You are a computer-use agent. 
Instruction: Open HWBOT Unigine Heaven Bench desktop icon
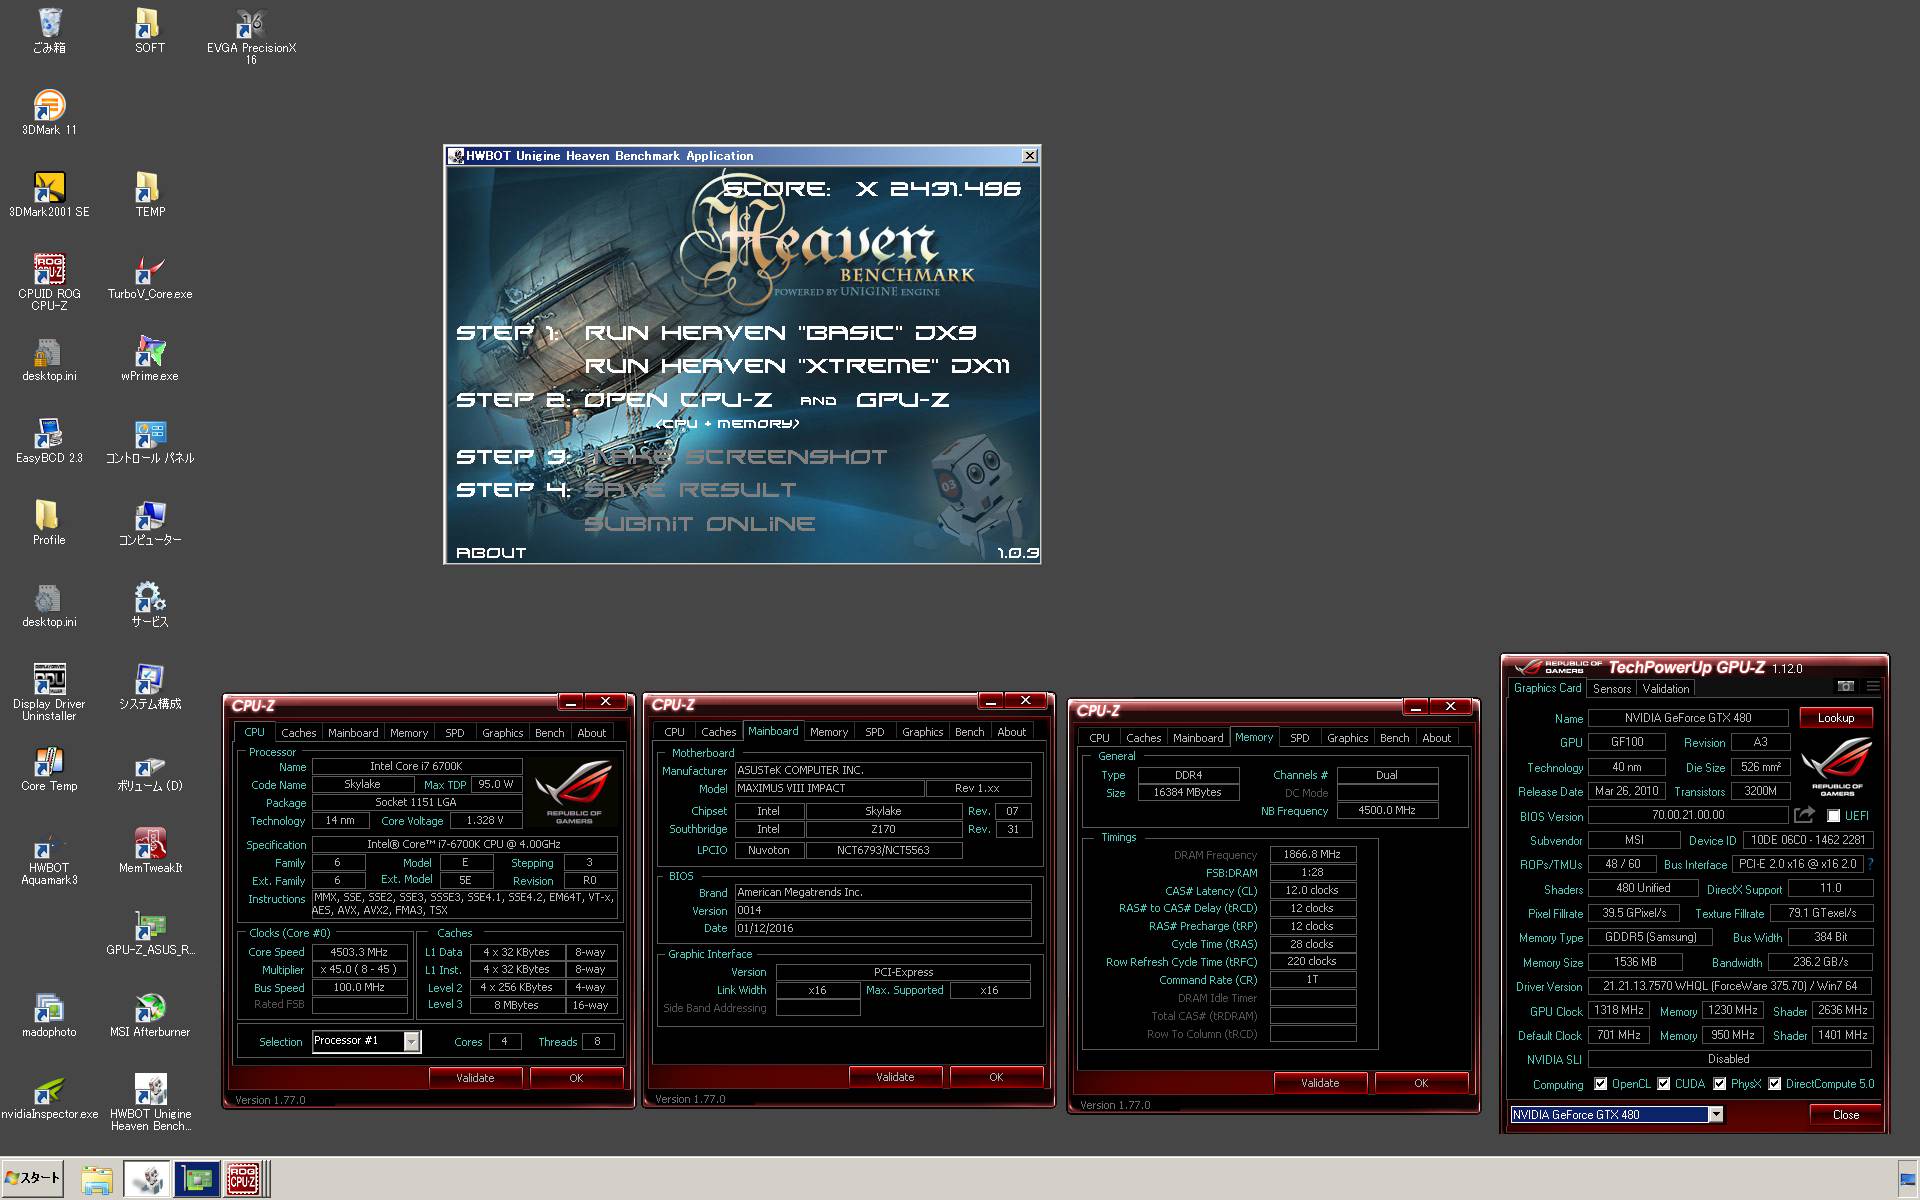150,1102
